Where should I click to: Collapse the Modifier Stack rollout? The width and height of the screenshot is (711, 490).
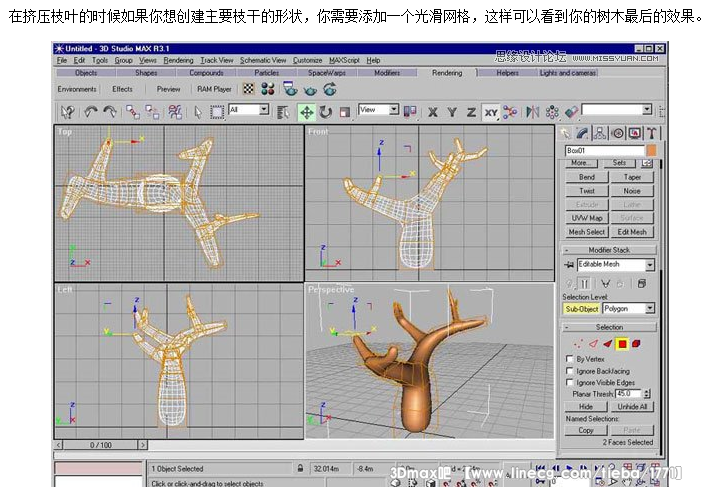click(x=609, y=250)
